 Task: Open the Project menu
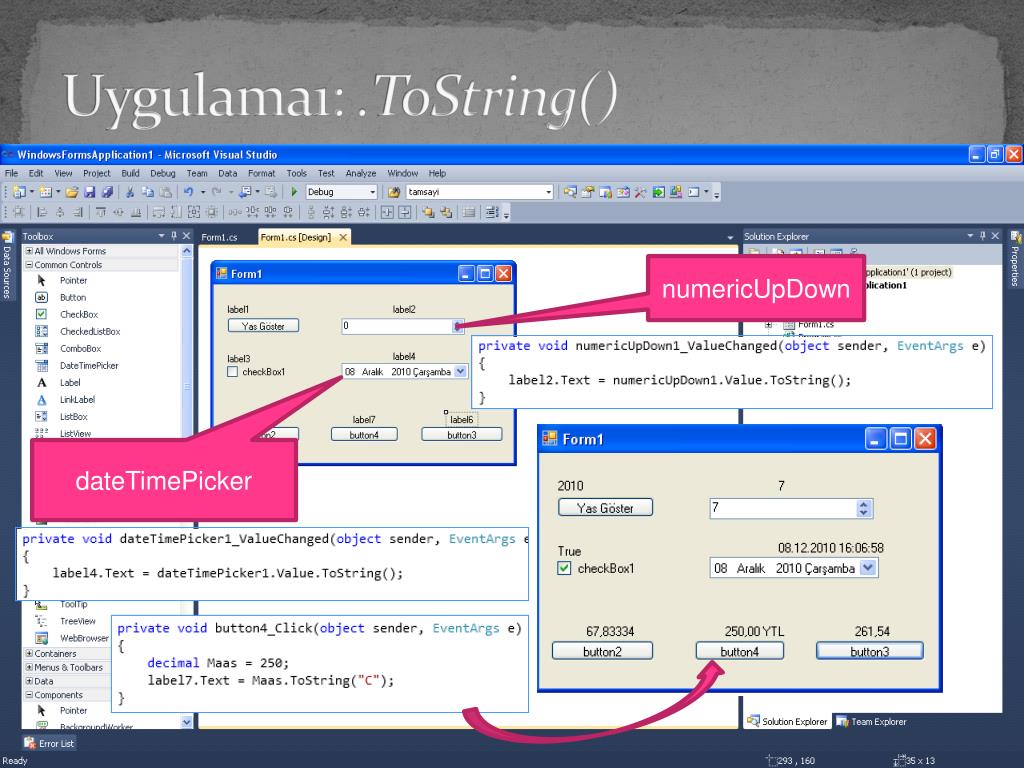97,174
